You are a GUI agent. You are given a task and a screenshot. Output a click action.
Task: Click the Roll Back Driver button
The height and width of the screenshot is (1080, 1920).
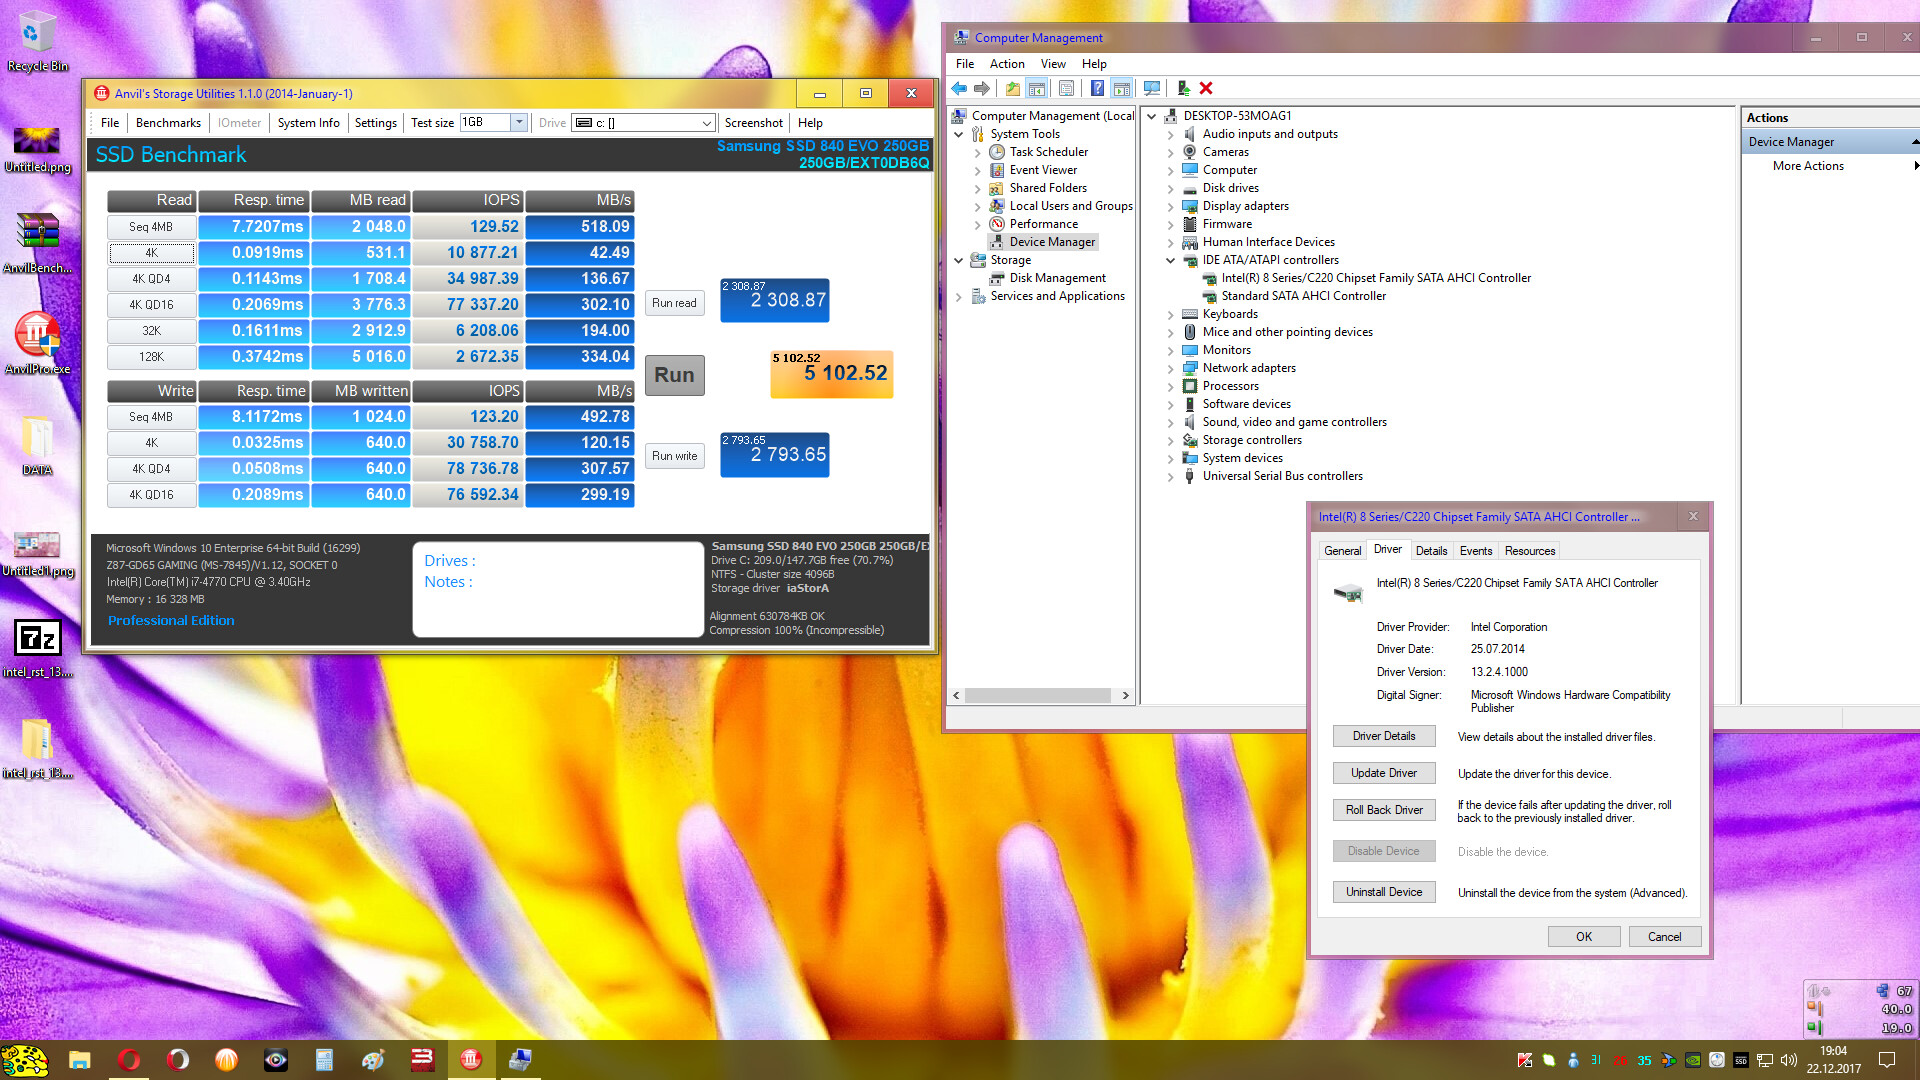tap(1384, 810)
